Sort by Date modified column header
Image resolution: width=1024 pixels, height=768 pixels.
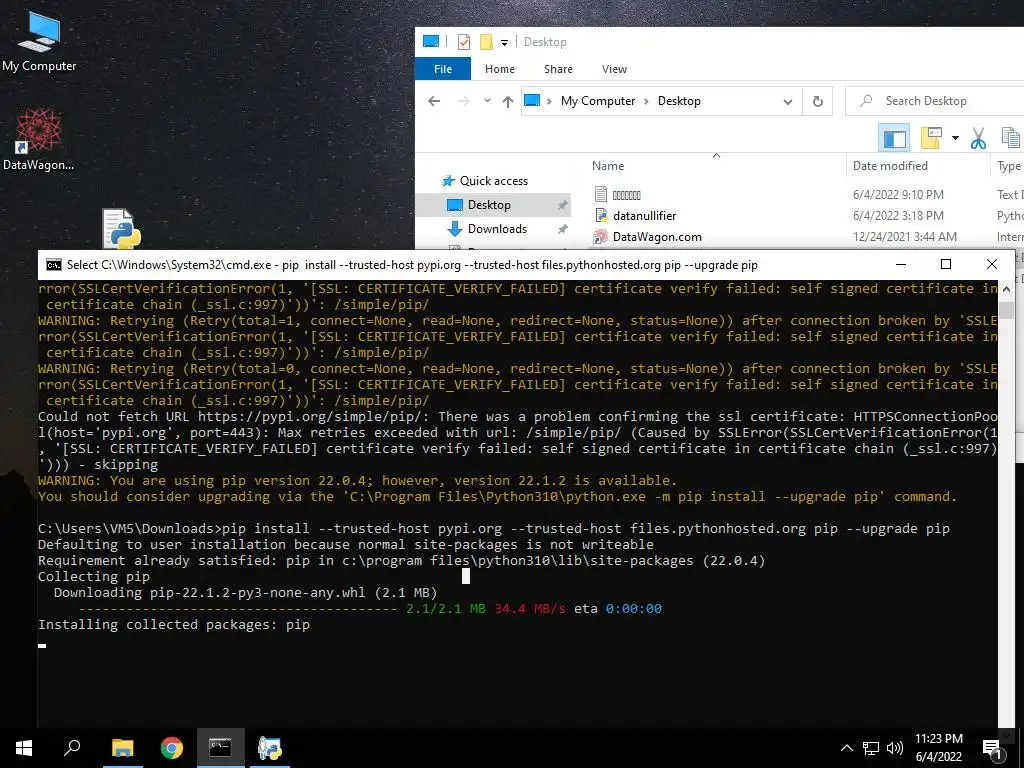point(890,166)
